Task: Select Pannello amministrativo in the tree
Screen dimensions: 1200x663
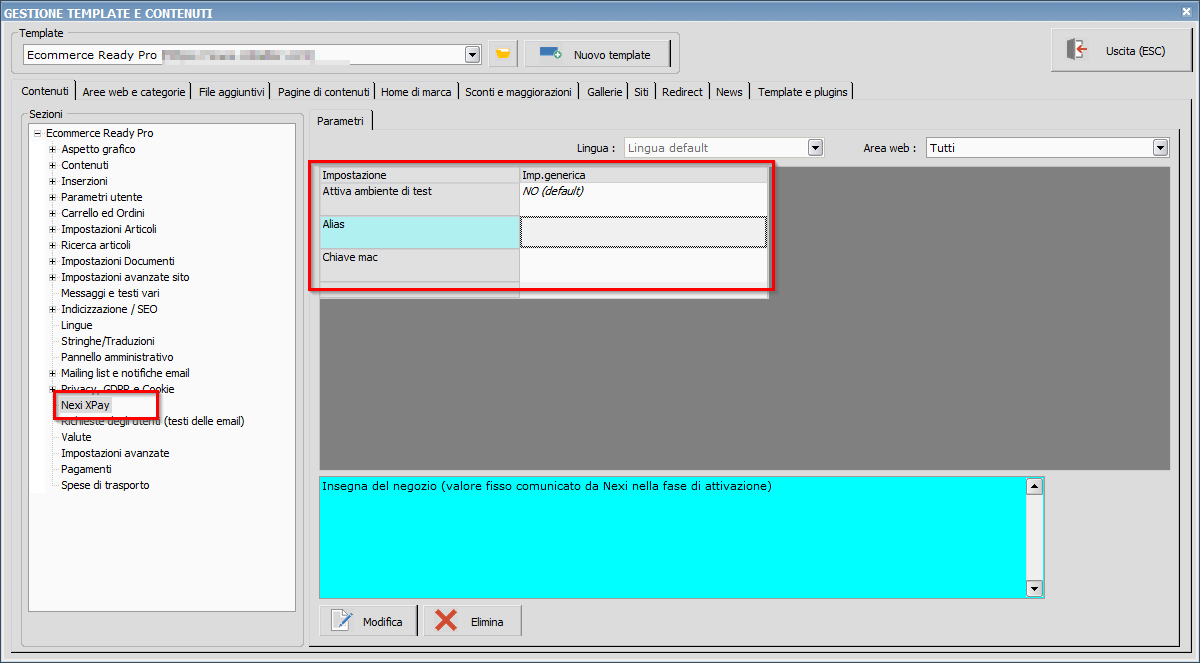Action: pyautogui.click(x=117, y=357)
